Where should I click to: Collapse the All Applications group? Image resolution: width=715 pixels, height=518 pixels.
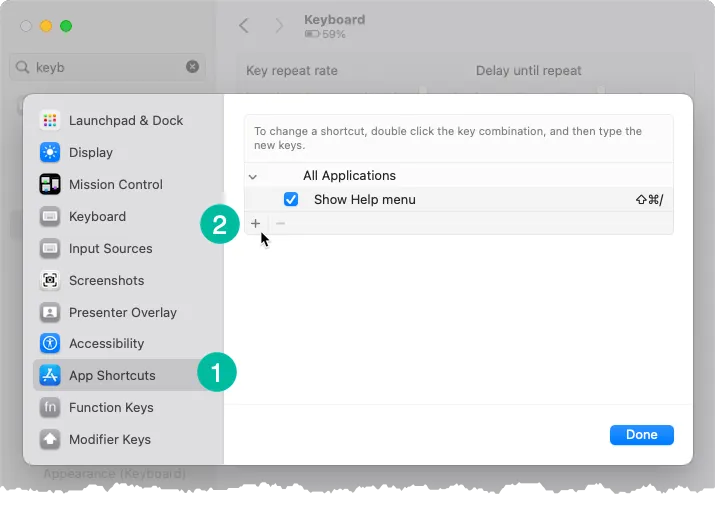(x=253, y=176)
